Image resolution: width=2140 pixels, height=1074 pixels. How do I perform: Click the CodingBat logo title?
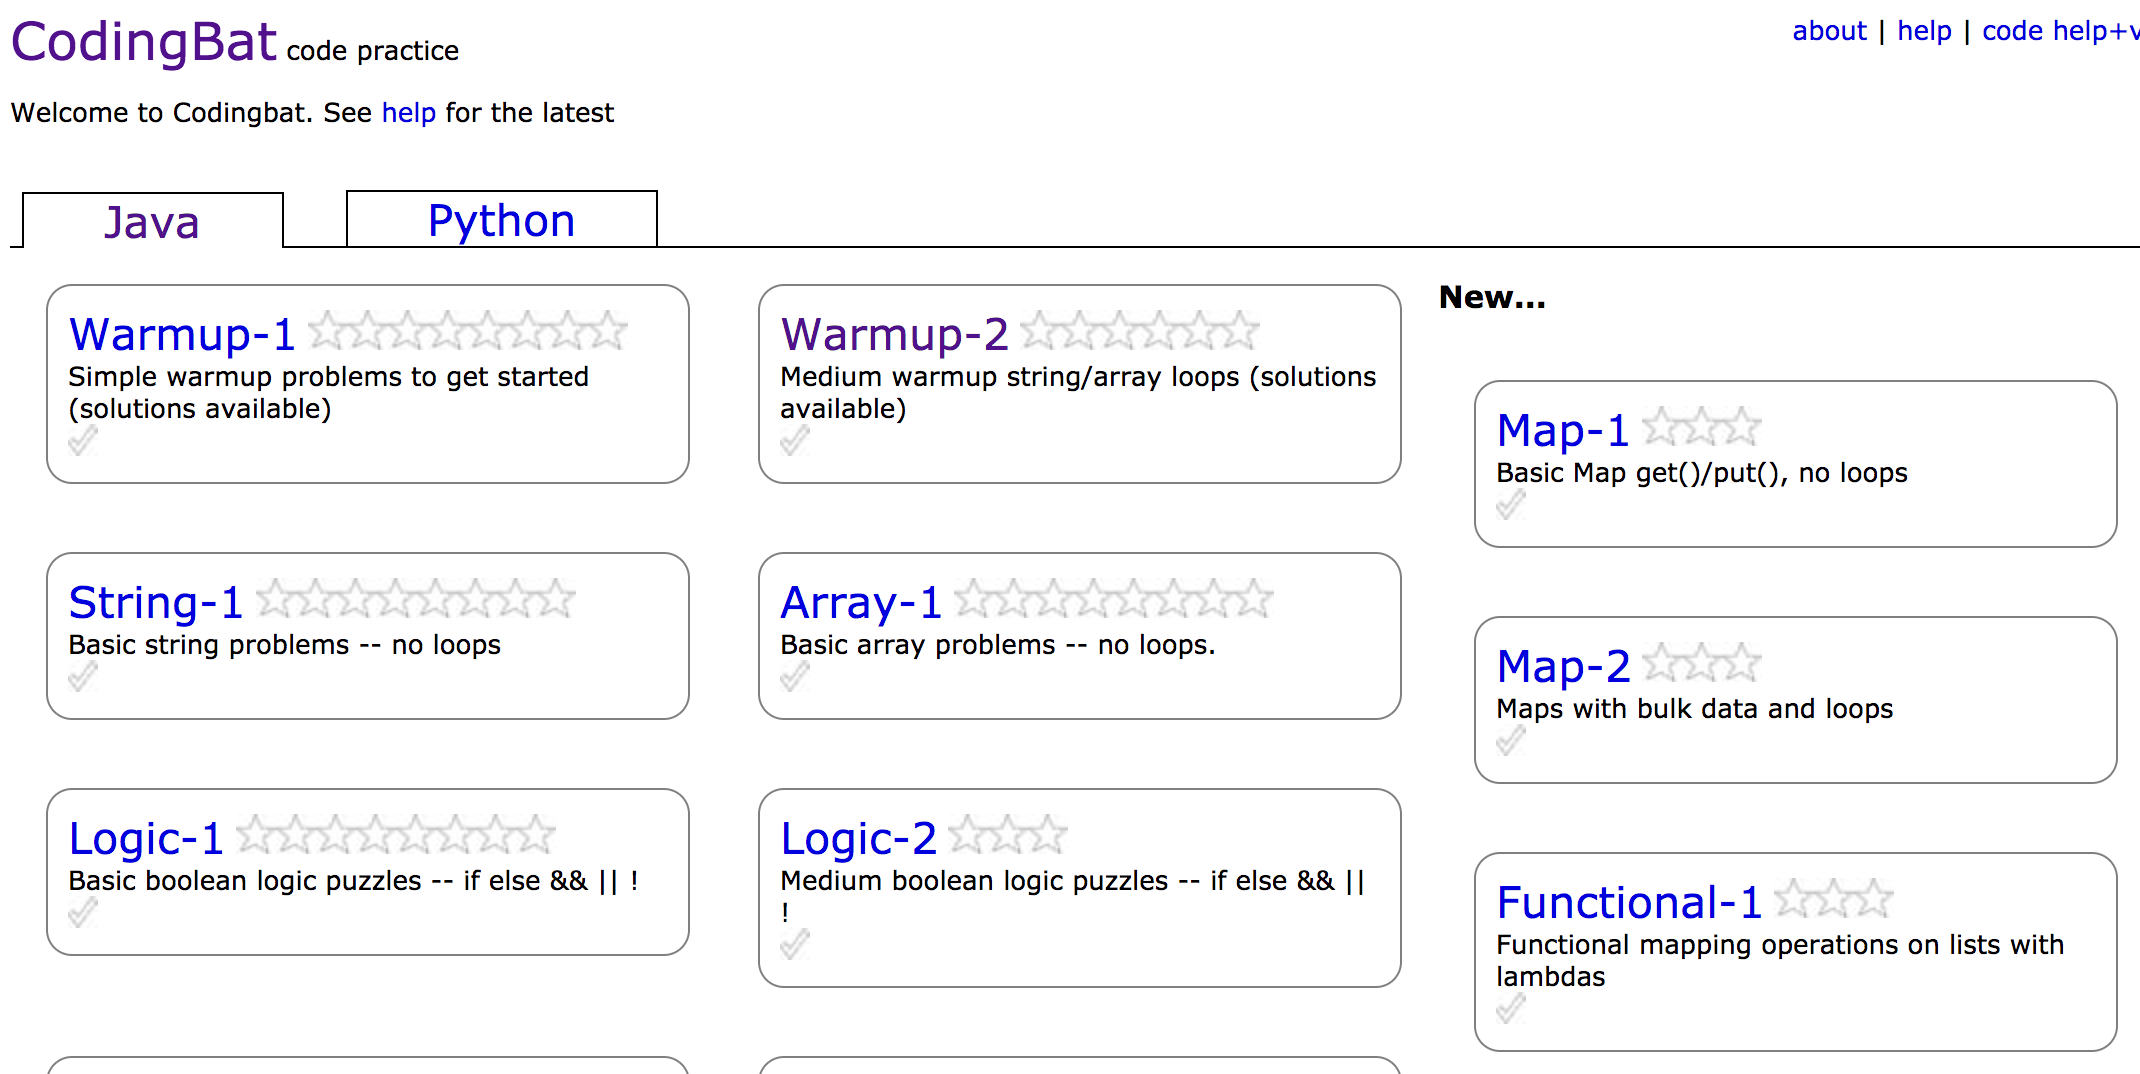click(x=143, y=42)
